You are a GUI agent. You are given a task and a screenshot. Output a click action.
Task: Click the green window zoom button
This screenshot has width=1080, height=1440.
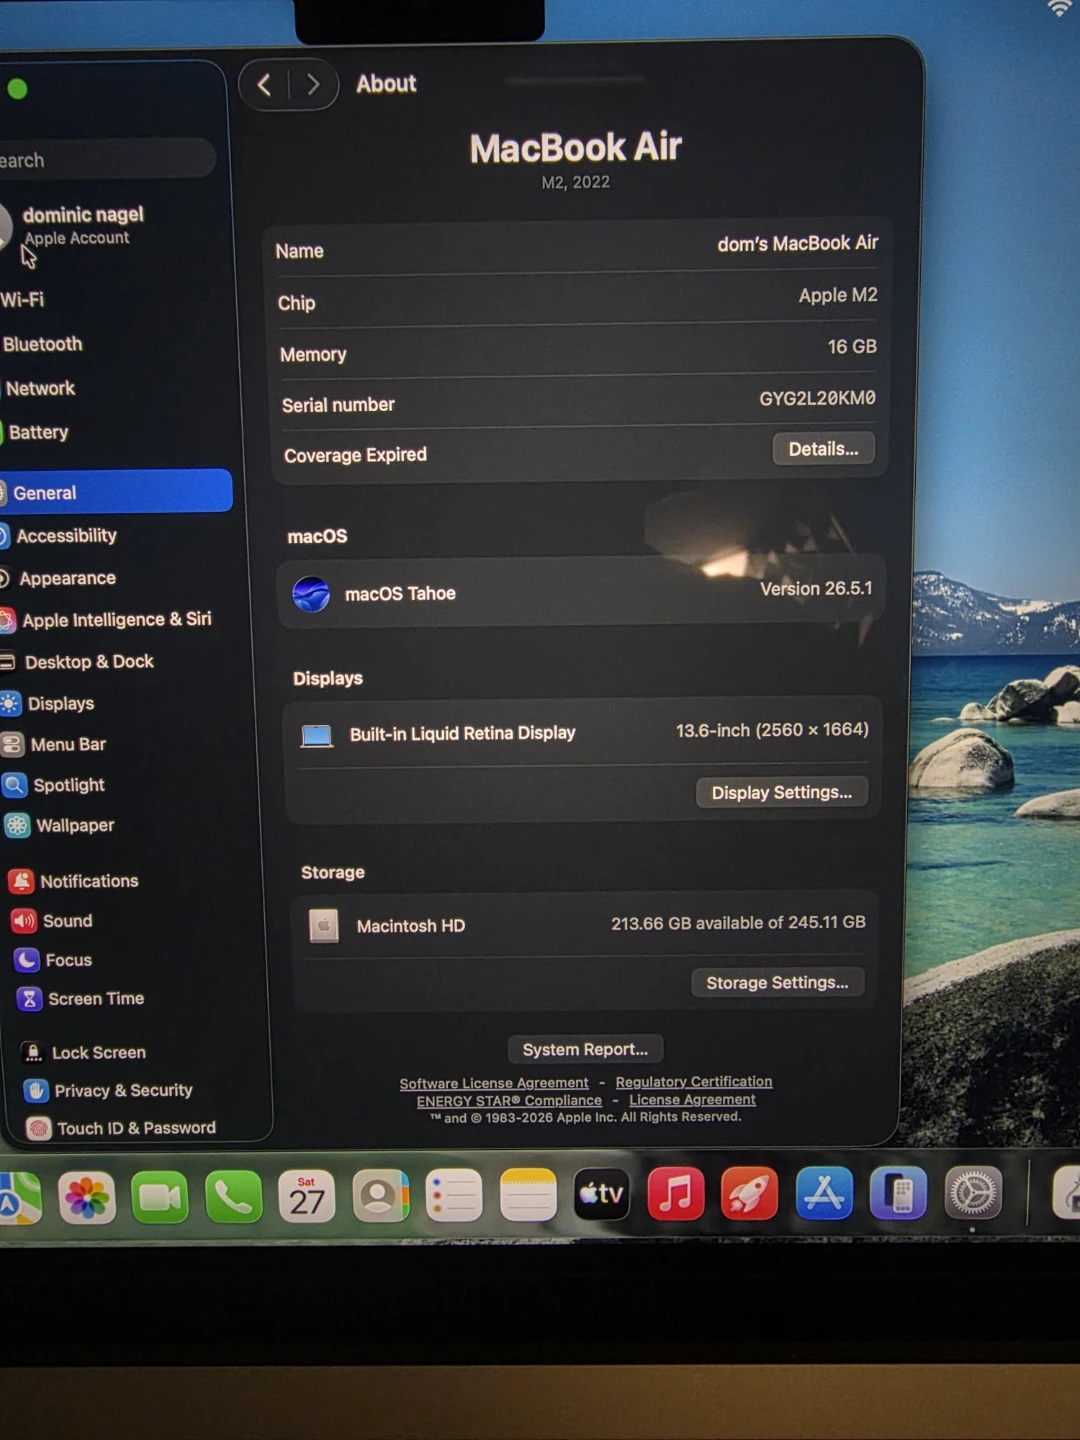tap(17, 89)
